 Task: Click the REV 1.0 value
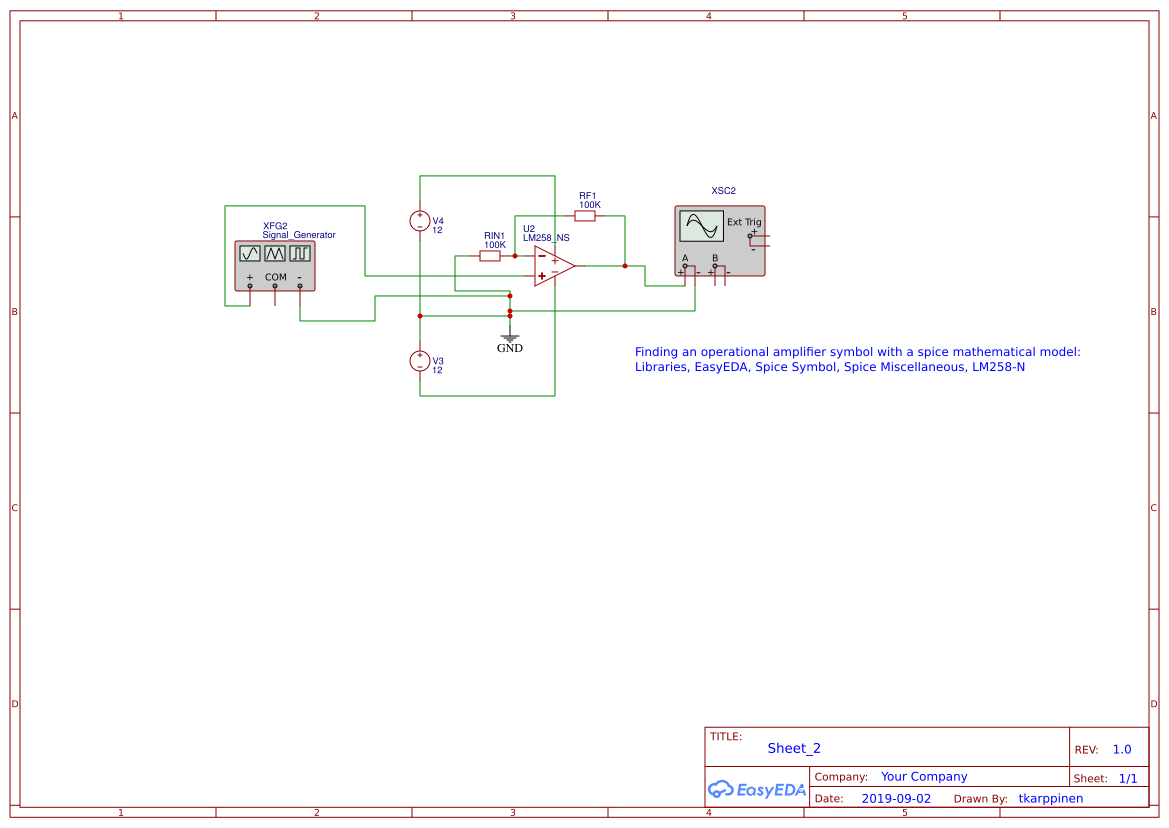(x=1121, y=748)
